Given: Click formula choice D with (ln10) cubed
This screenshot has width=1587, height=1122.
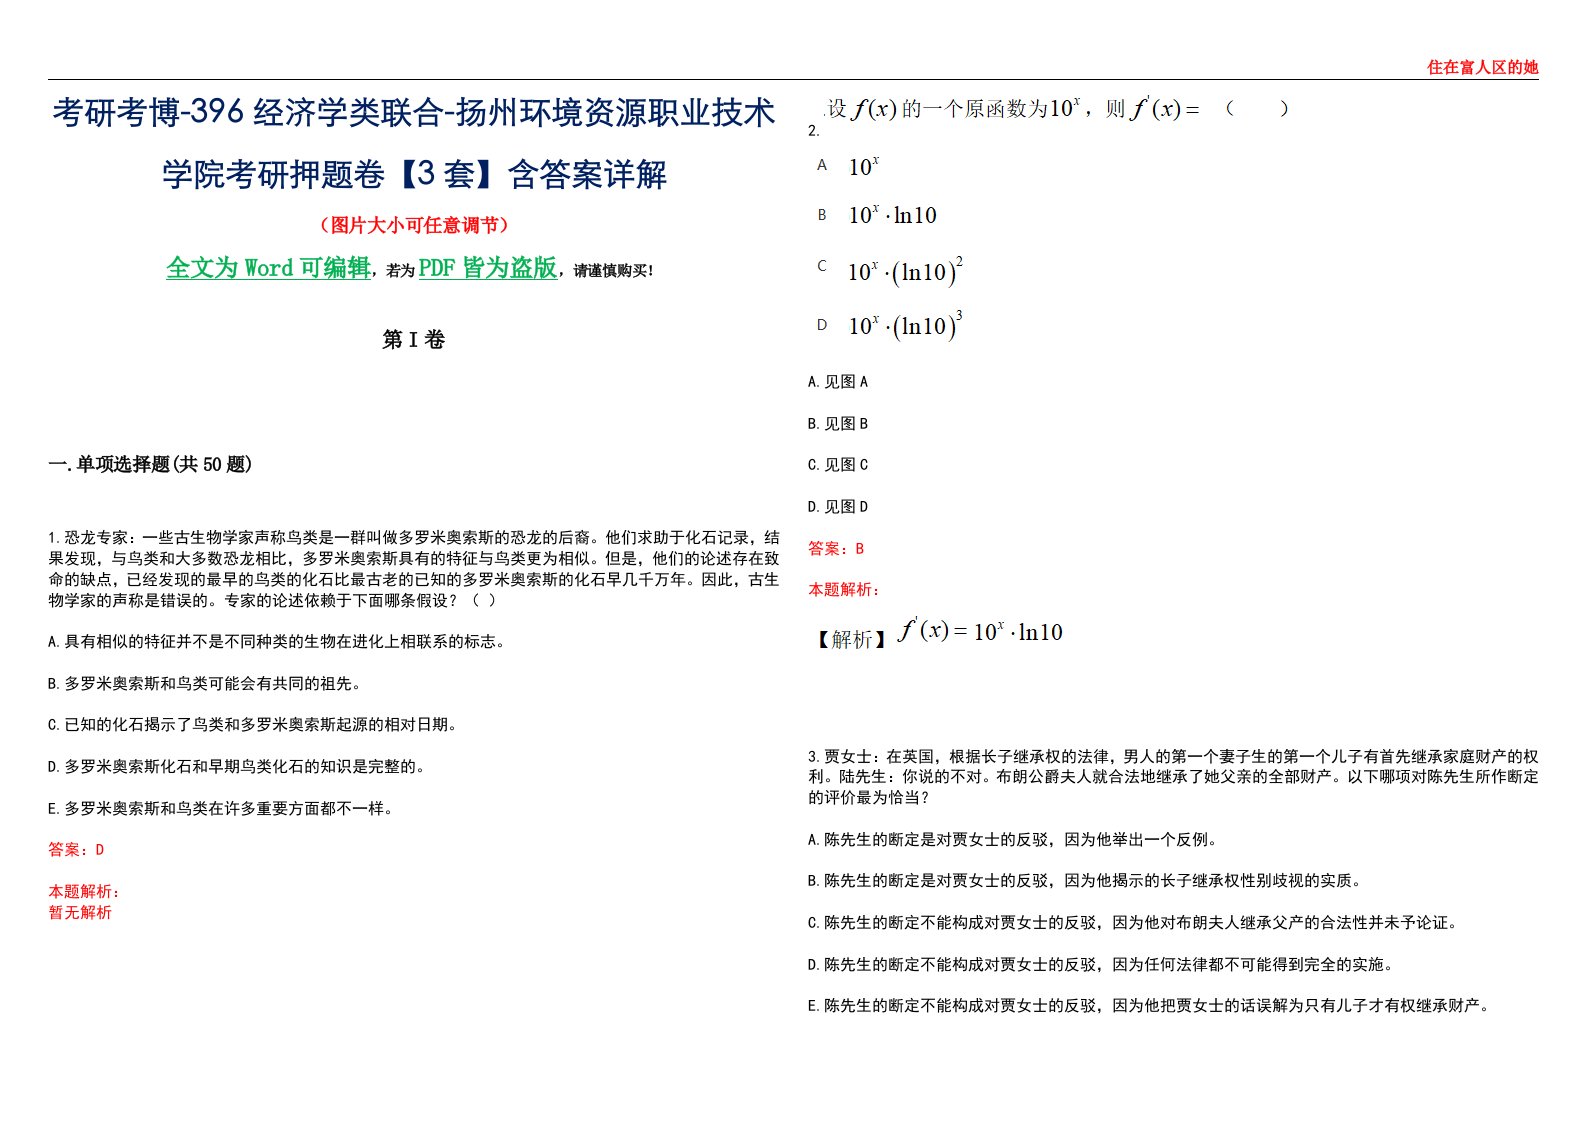Looking at the screenshot, I should tap(905, 325).
